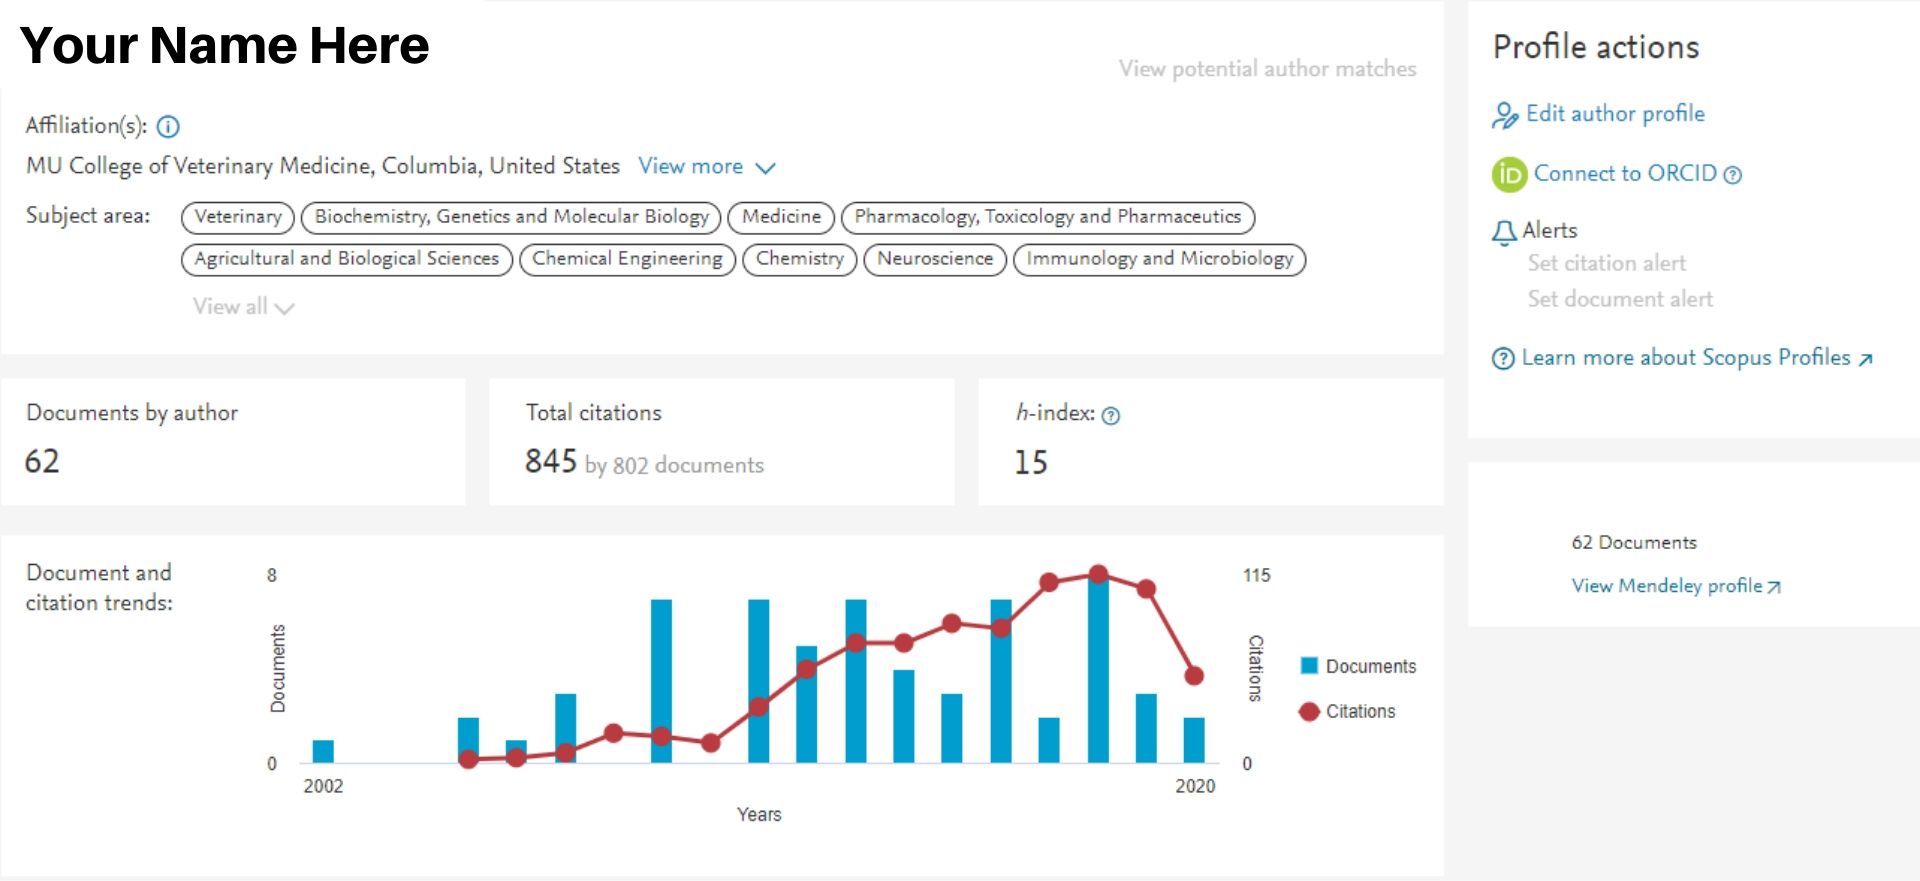This screenshot has height=881, width=1920.
Task: Select the Neuroscience subject area tag
Action: (934, 259)
